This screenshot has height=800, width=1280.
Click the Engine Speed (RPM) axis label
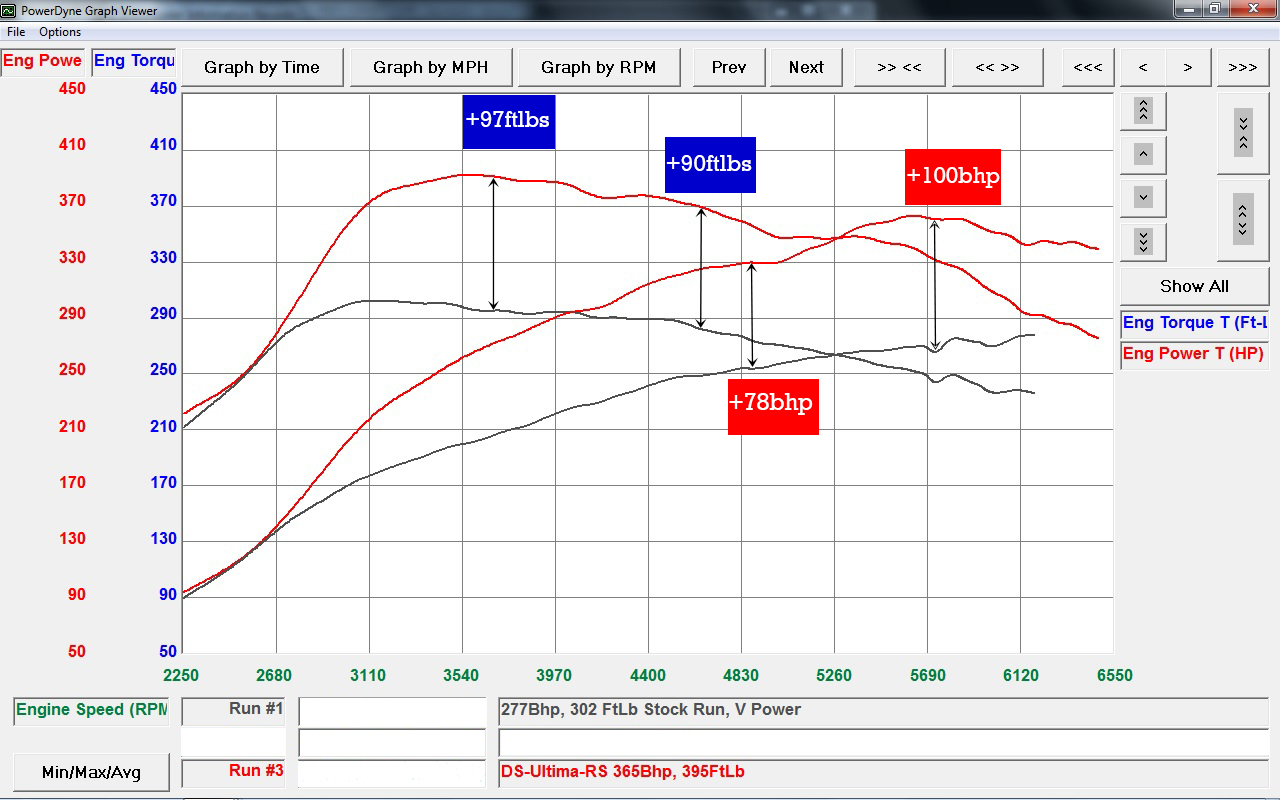91,710
